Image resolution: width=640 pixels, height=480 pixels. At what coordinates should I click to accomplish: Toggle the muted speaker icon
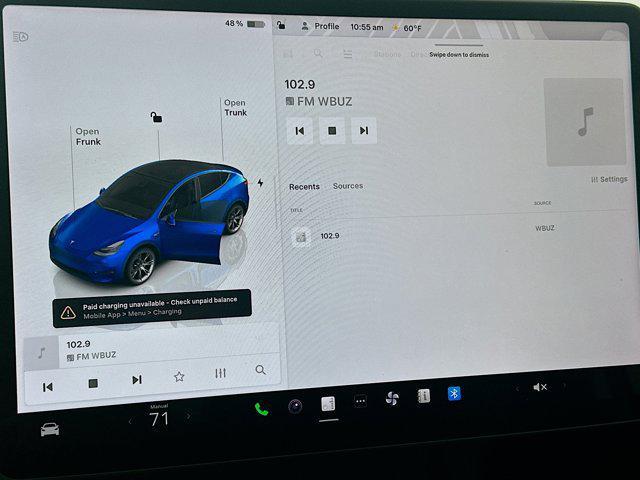click(540, 387)
